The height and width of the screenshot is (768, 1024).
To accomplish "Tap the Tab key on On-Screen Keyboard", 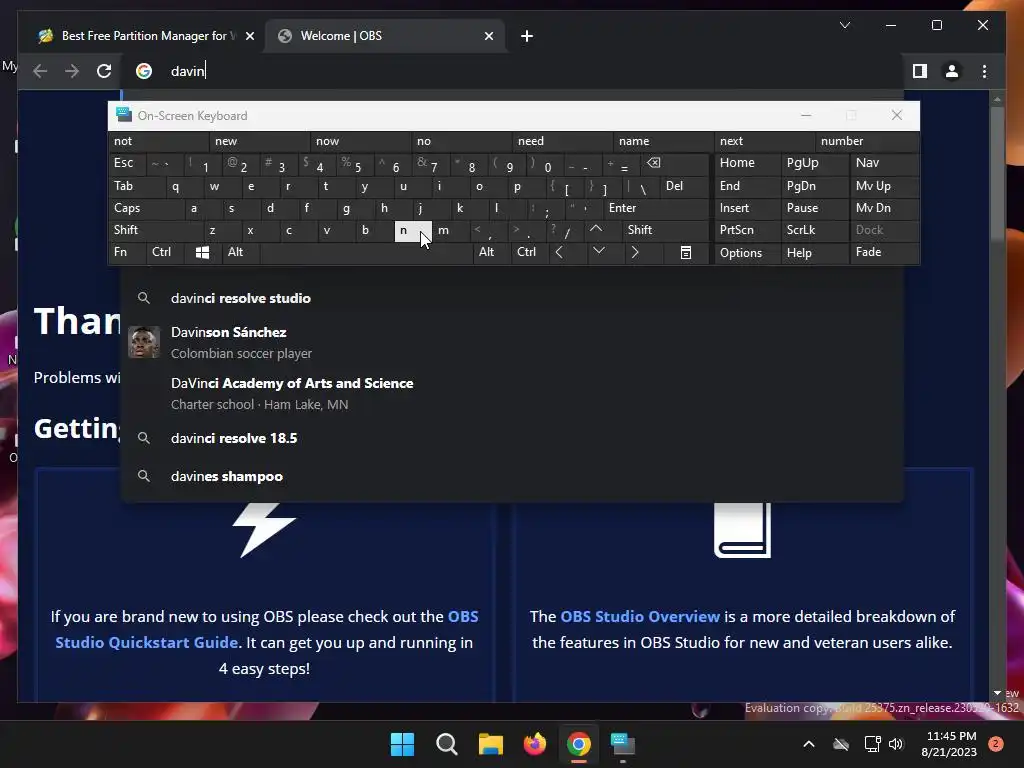I will (136, 186).
